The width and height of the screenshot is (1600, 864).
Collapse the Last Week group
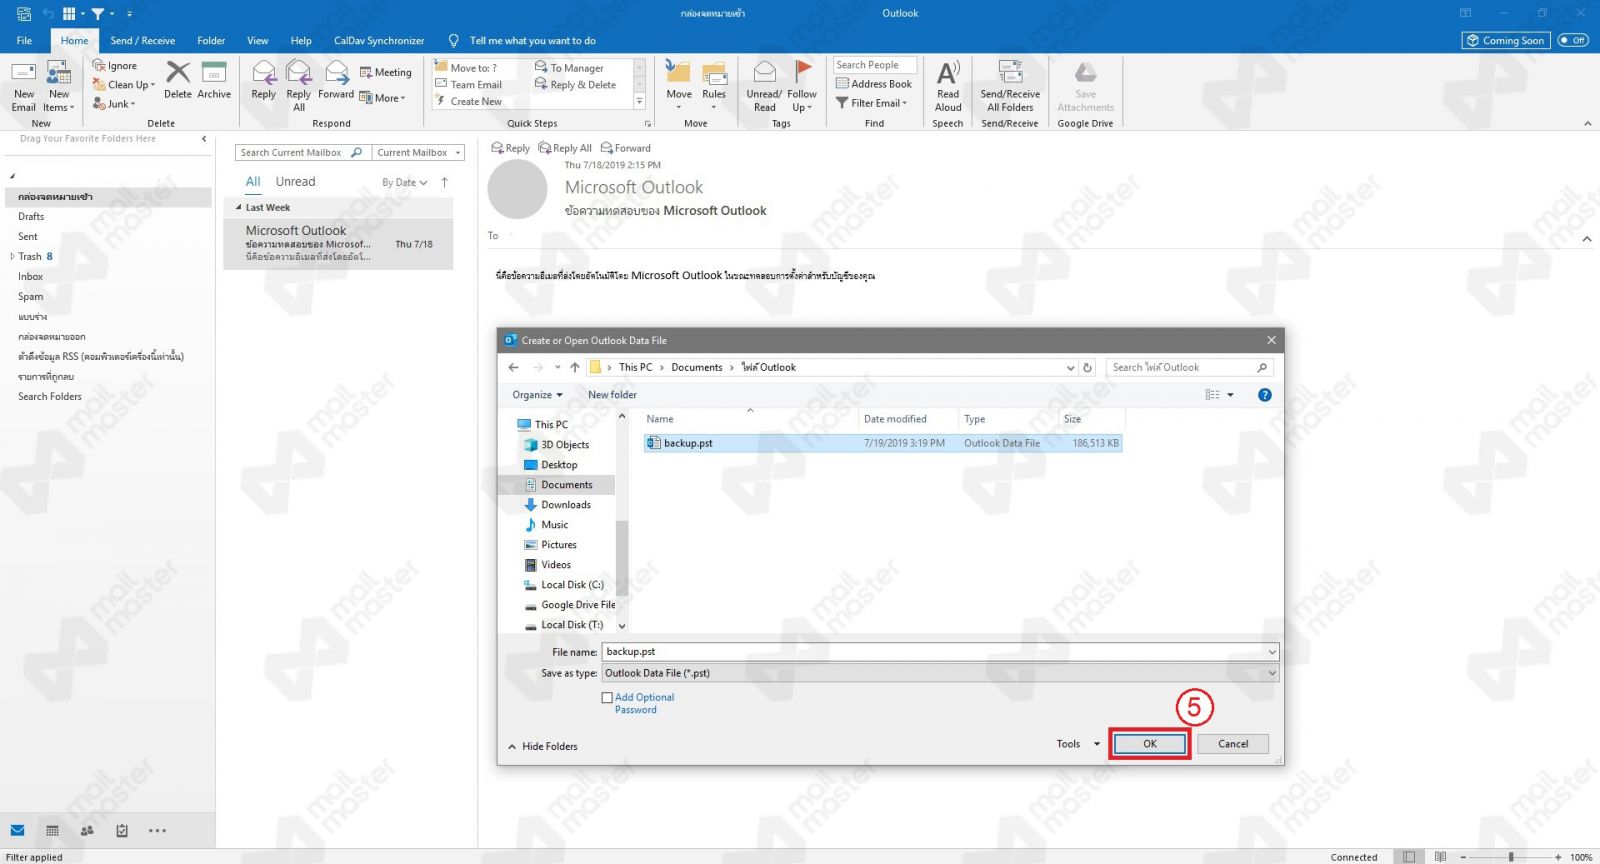click(239, 208)
